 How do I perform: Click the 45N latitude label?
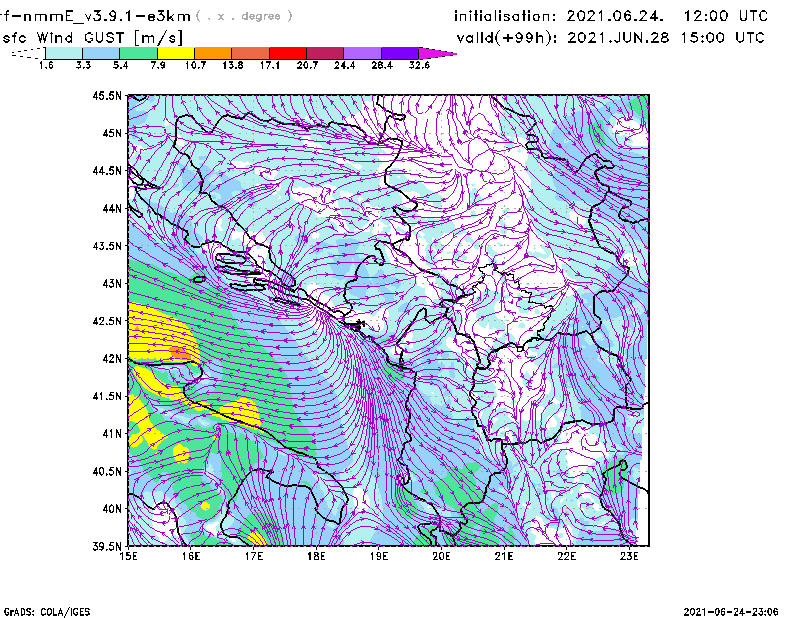(112, 133)
